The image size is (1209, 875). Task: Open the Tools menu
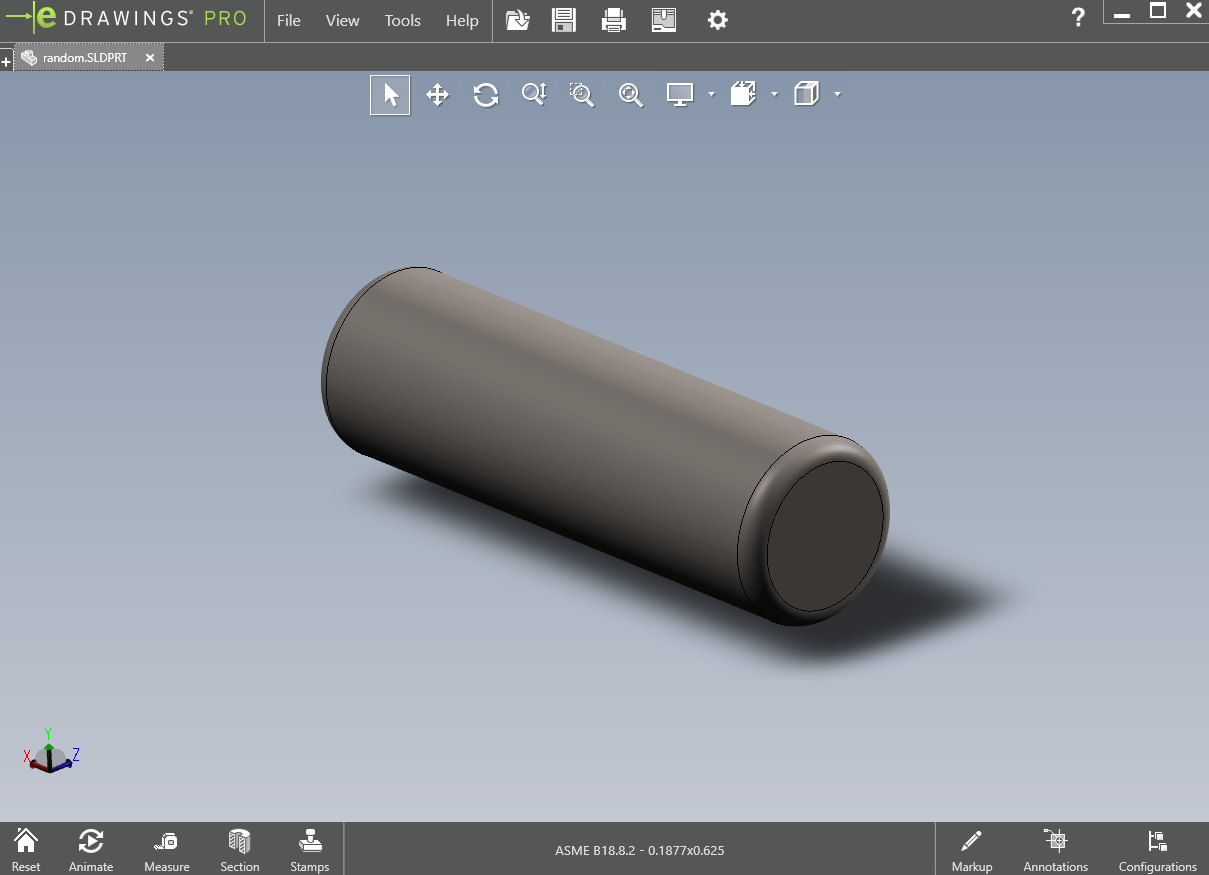403,20
